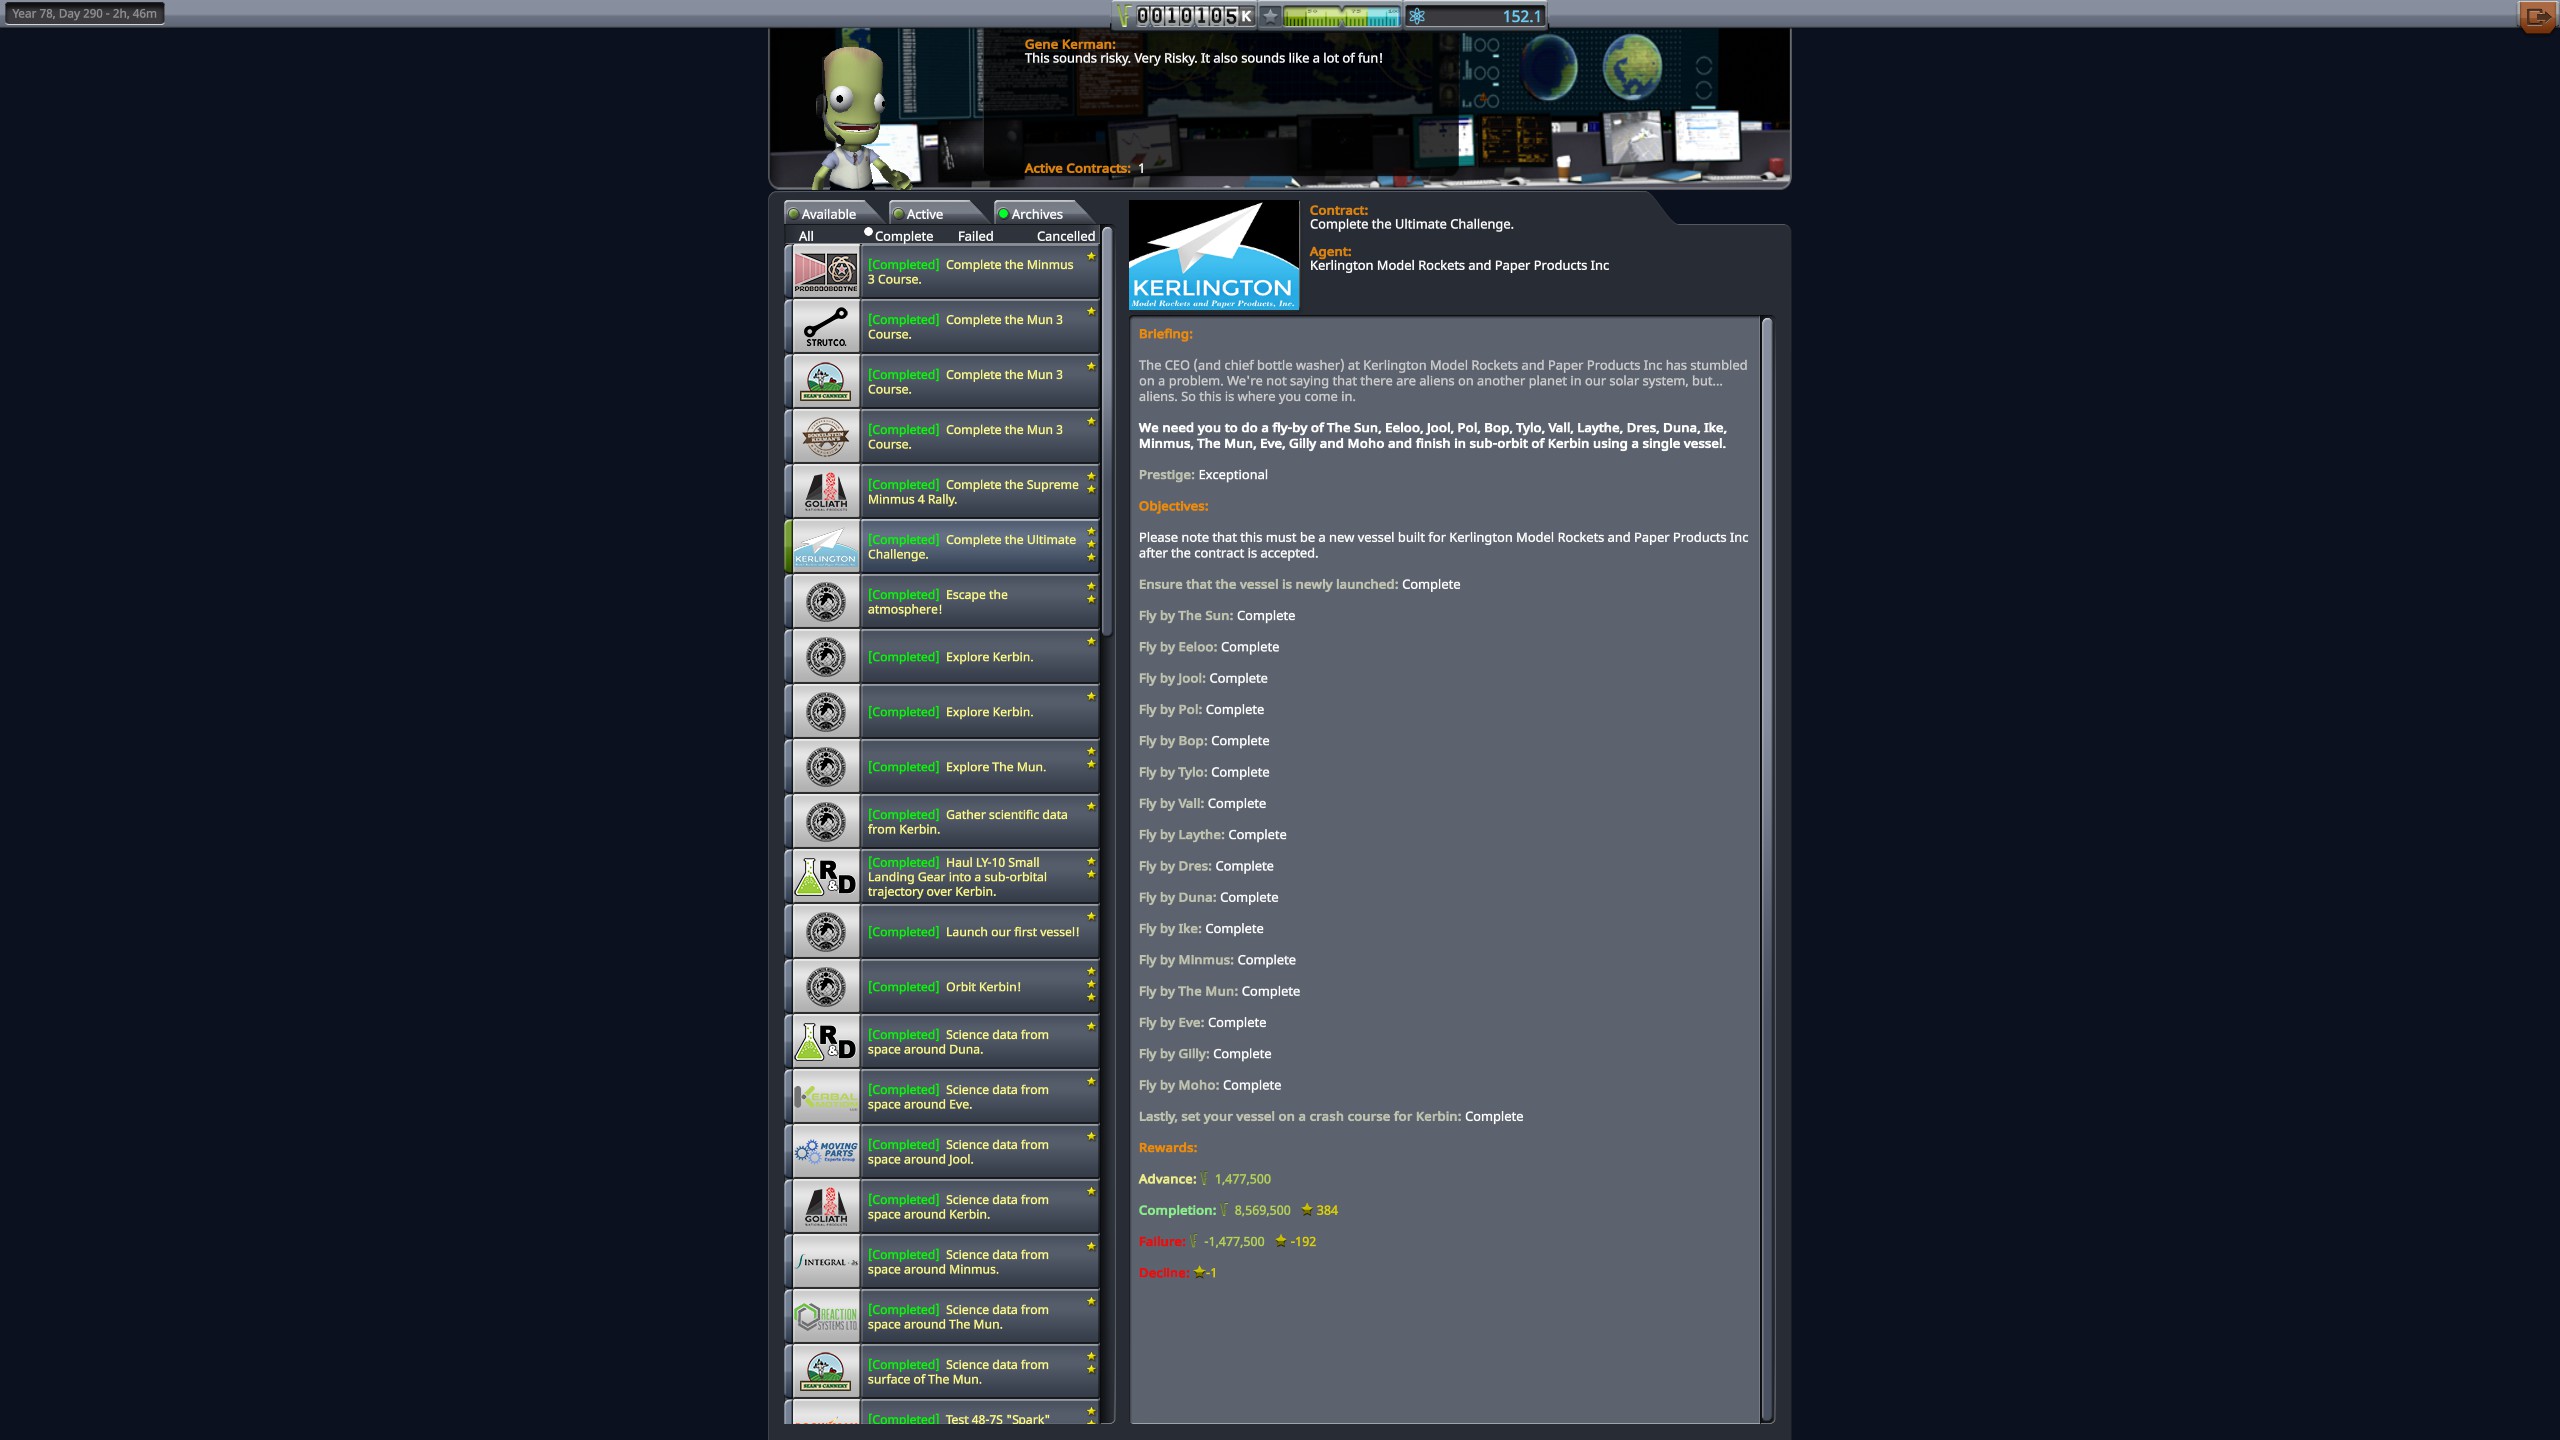The image size is (2560, 1440).
Task: Open the Available contracts tab
Action: (829, 214)
